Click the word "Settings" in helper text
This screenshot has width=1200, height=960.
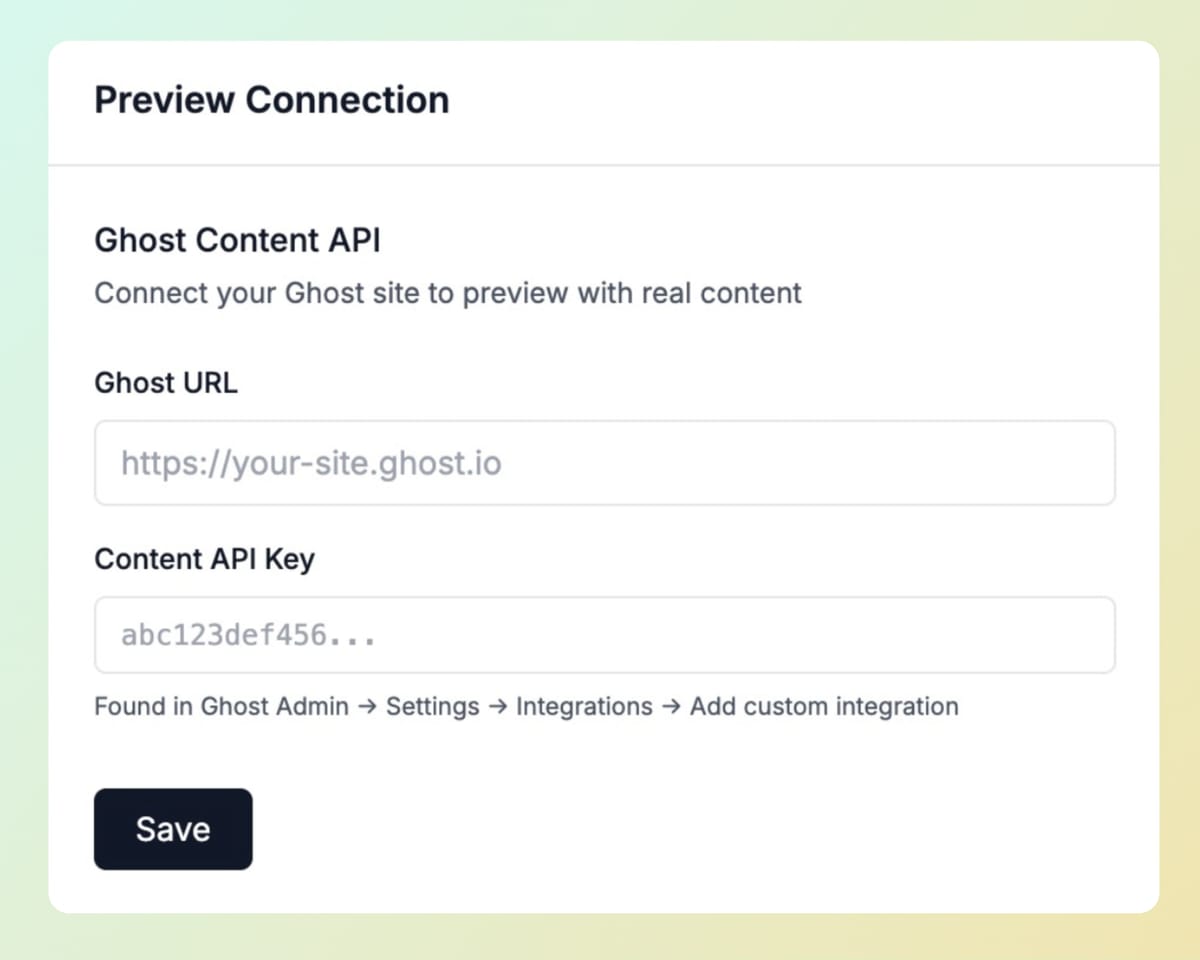[x=432, y=707]
